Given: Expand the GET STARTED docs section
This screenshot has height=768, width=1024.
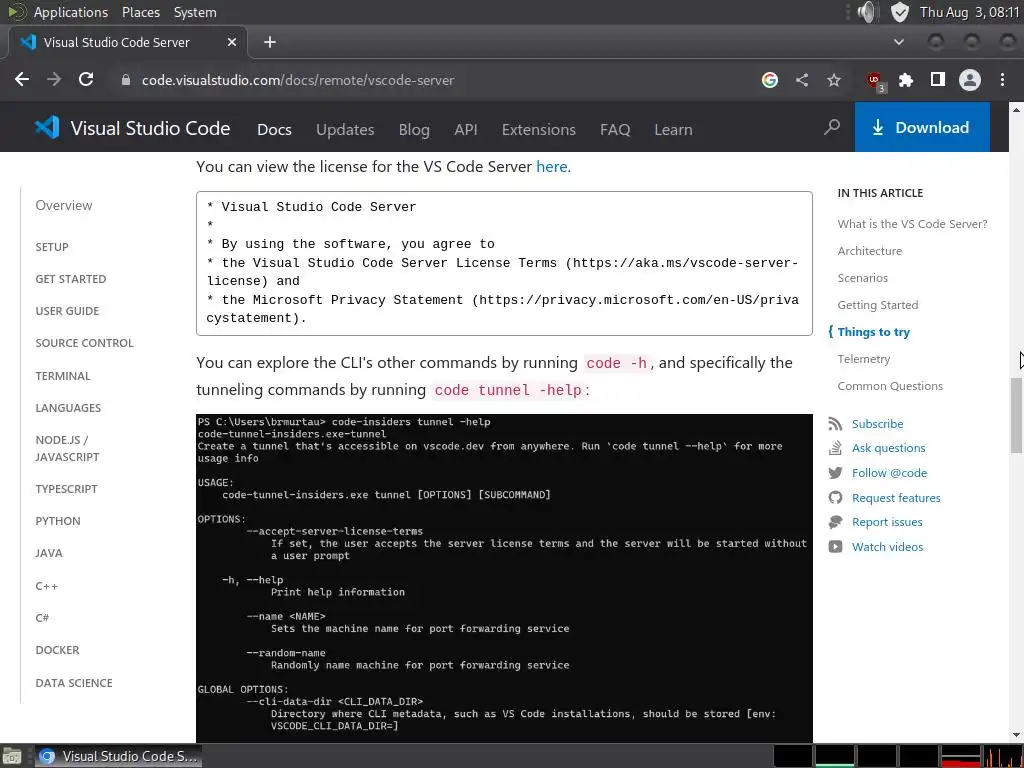Looking at the screenshot, I should point(71,279).
